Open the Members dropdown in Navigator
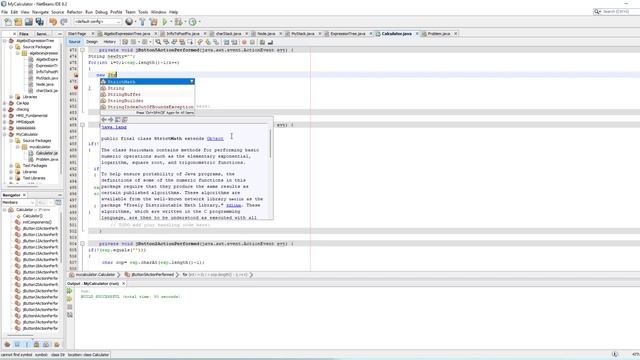The image size is (640, 360). coord(18,202)
